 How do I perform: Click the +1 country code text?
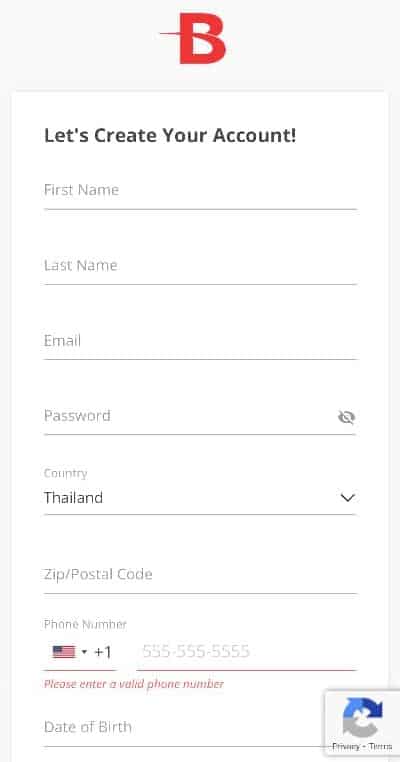coord(103,652)
